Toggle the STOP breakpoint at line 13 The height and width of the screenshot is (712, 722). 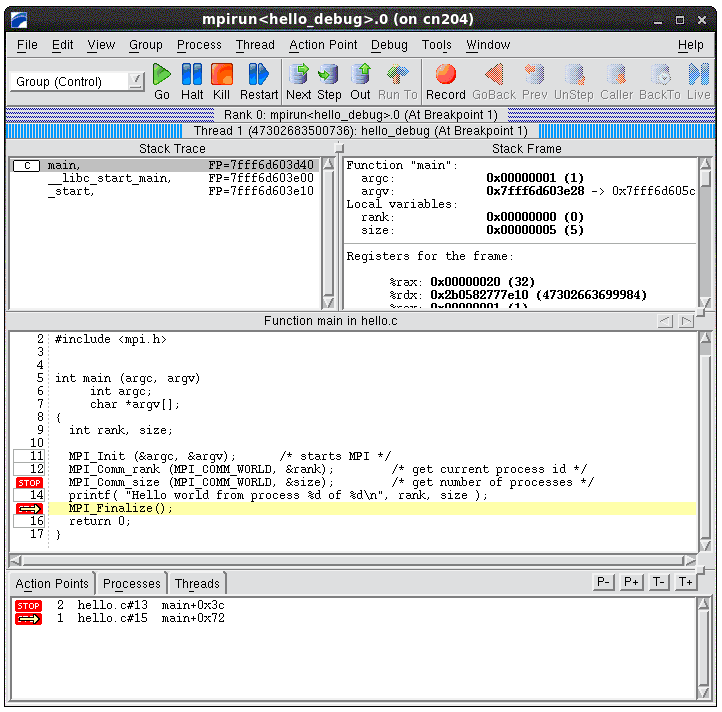pyautogui.click(x=29, y=482)
